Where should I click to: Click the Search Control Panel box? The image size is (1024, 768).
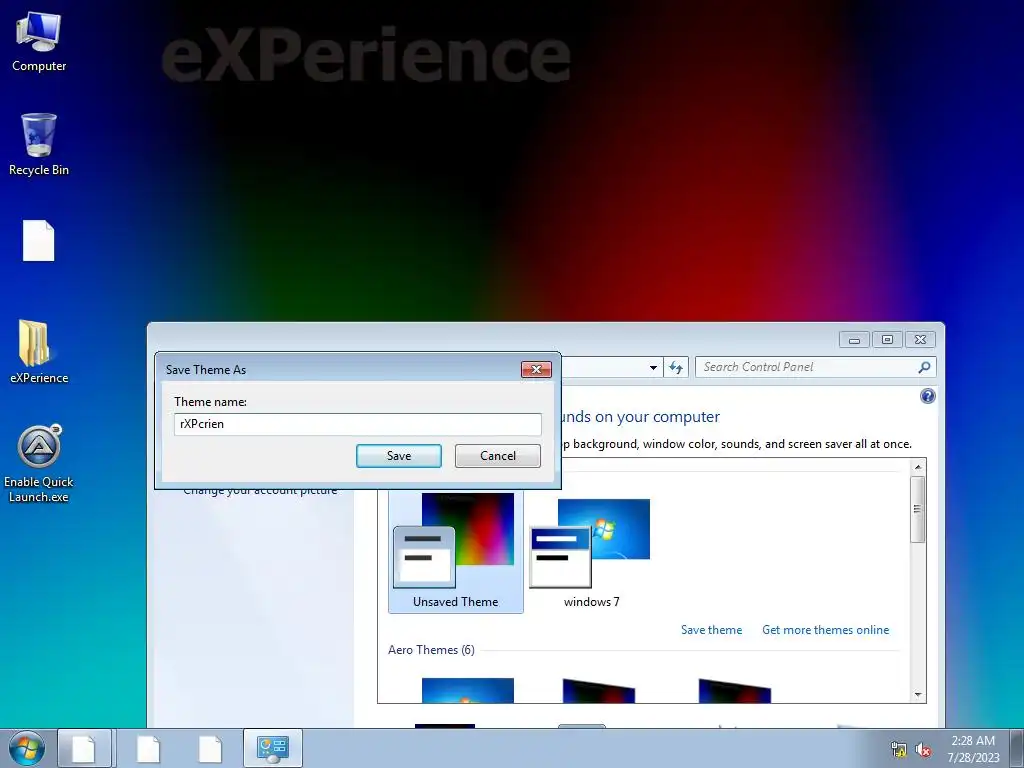coord(816,367)
